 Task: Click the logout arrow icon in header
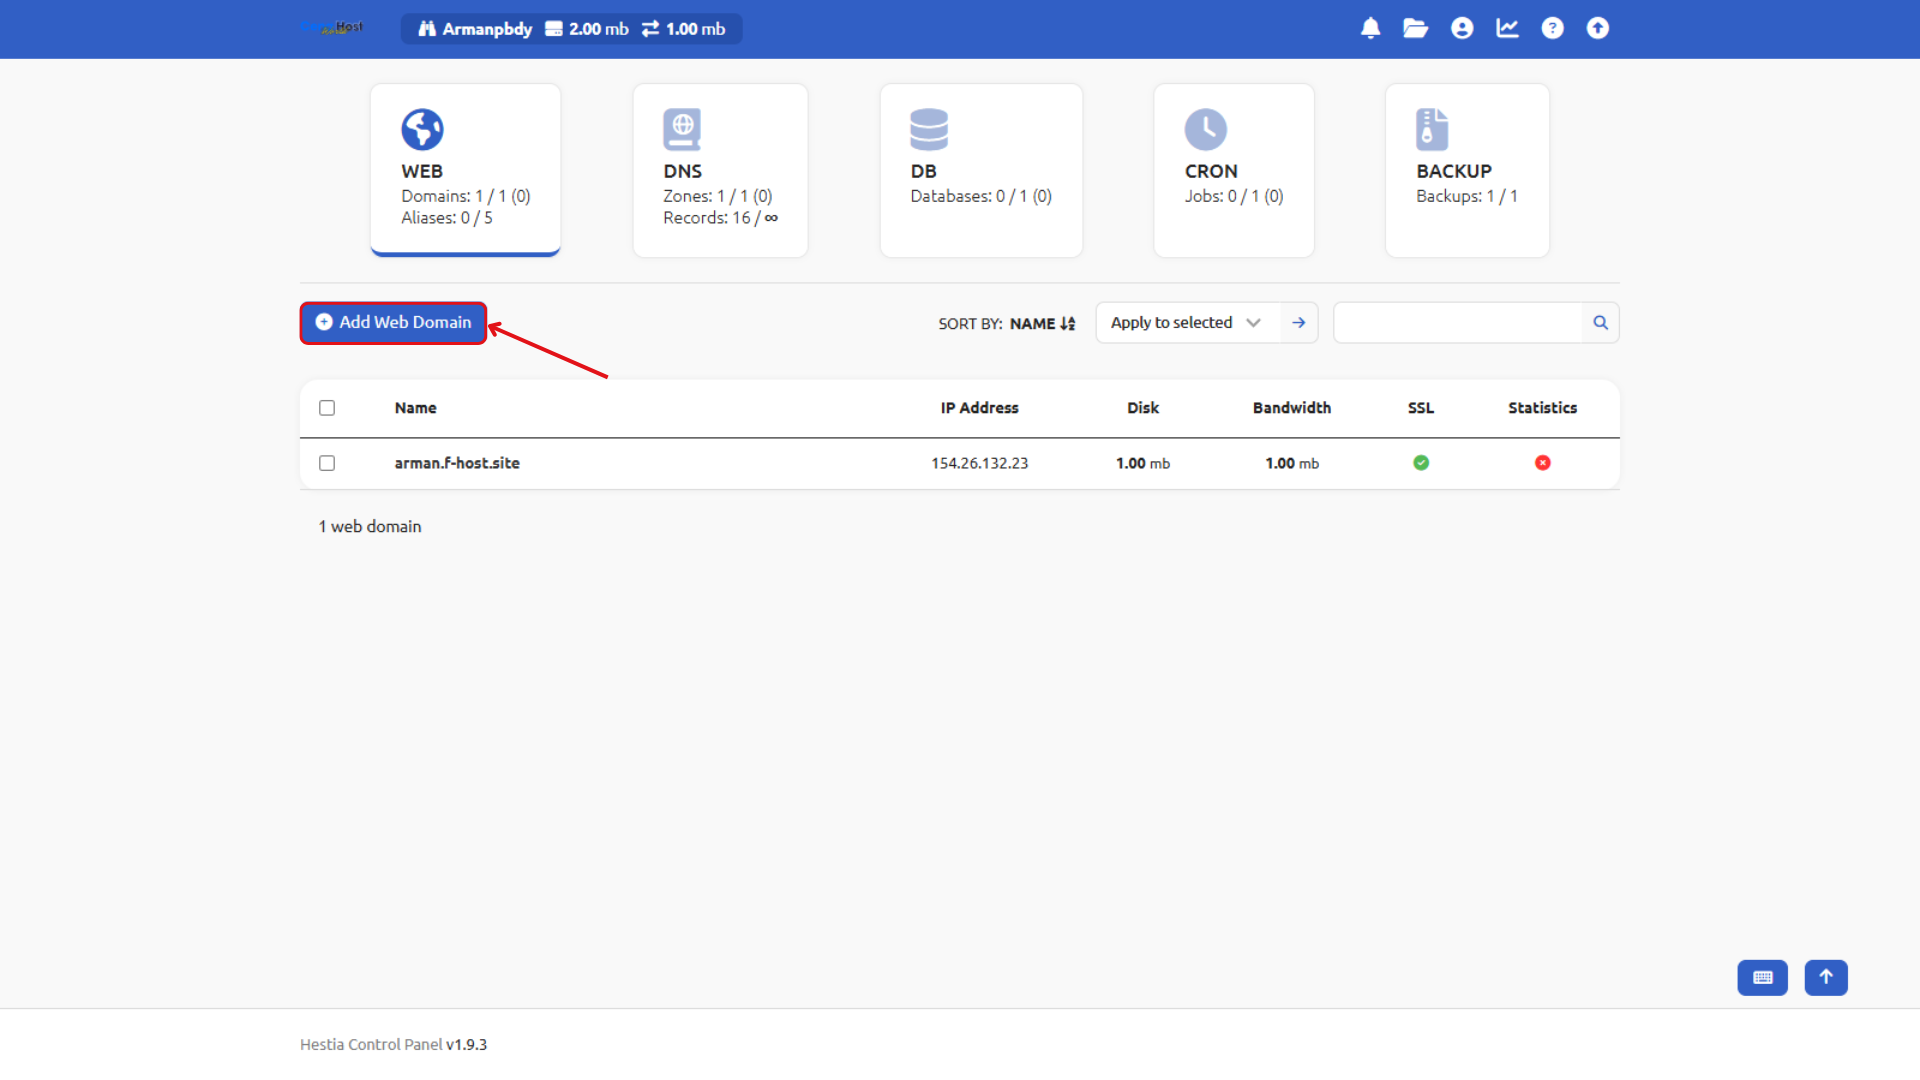[x=1598, y=28]
